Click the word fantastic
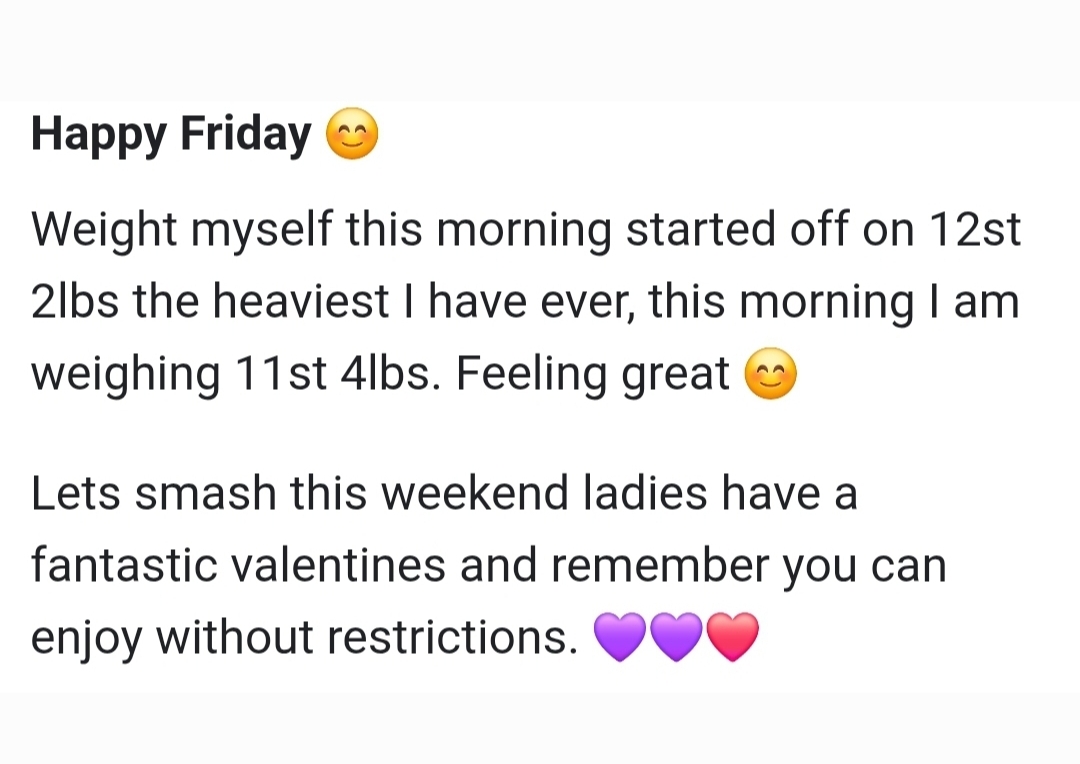This screenshot has width=1080, height=764. point(124,566)
